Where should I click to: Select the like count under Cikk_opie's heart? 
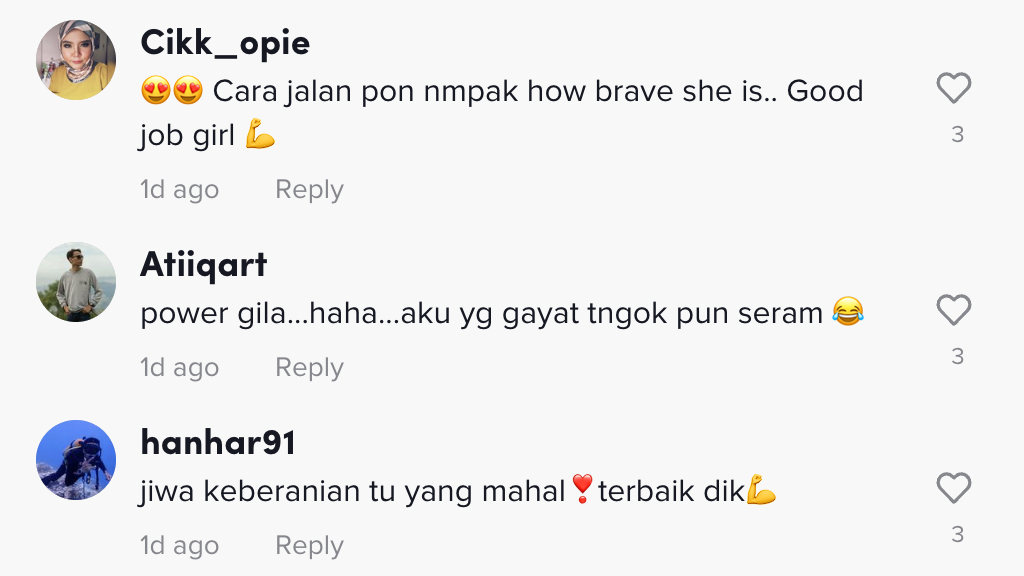tap(957, 135)
